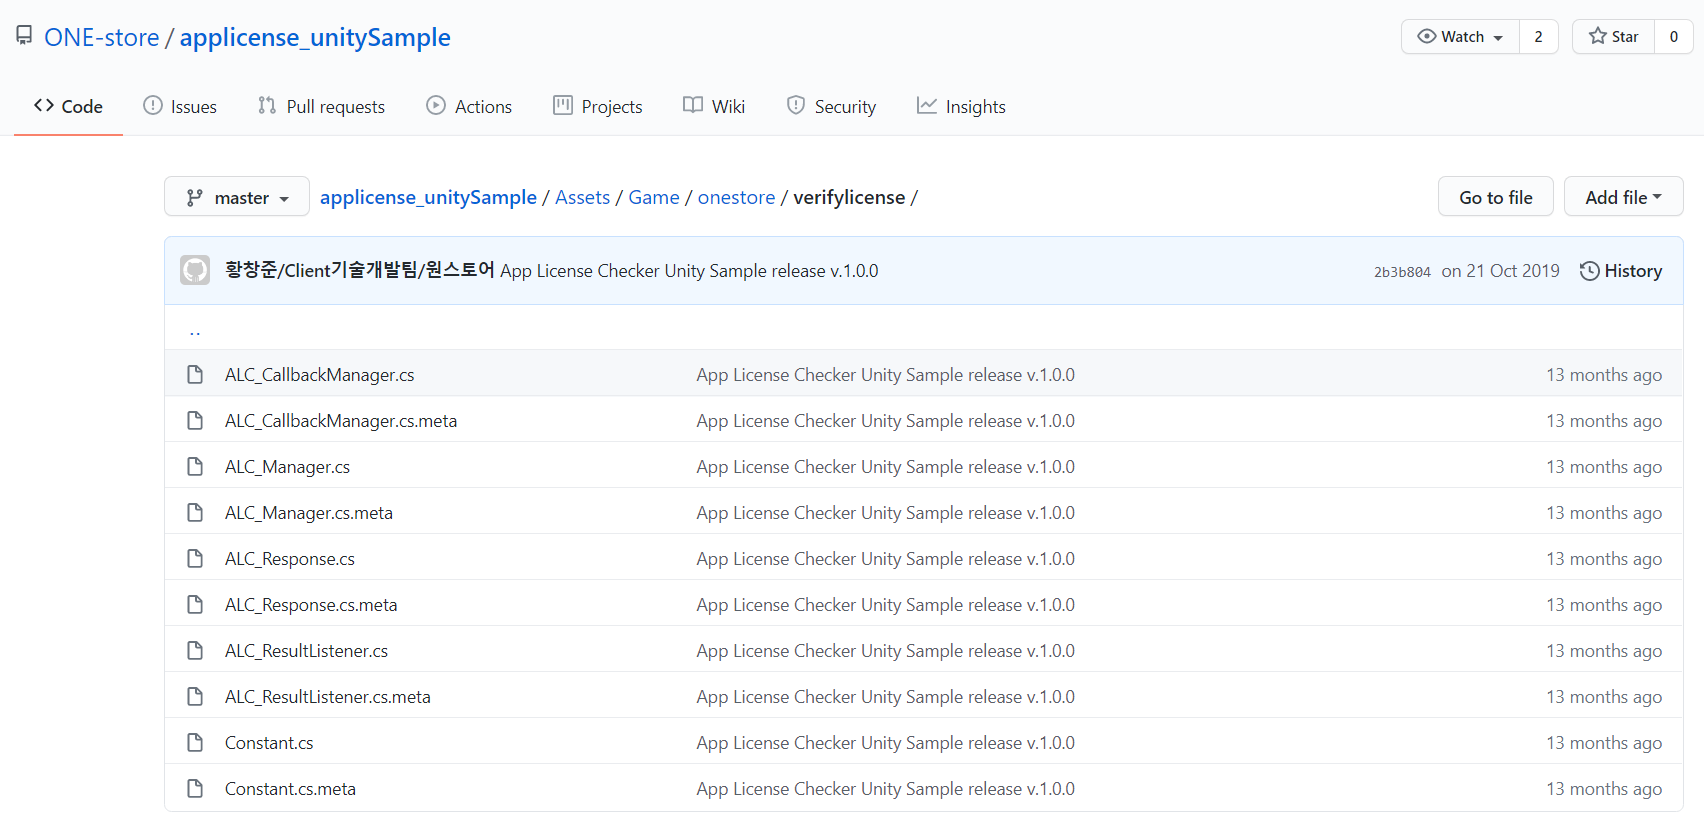The image size is (1704, 815).
Task: View commit History
Action: [1621, 271]
